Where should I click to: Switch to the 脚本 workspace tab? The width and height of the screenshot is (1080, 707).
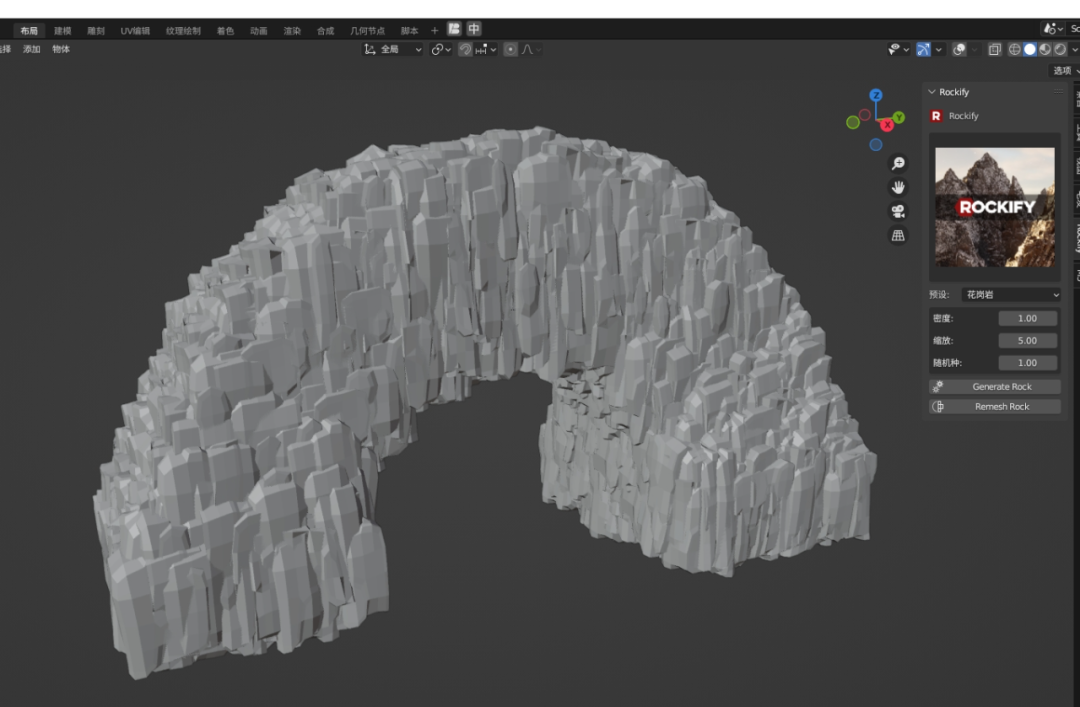409,30
